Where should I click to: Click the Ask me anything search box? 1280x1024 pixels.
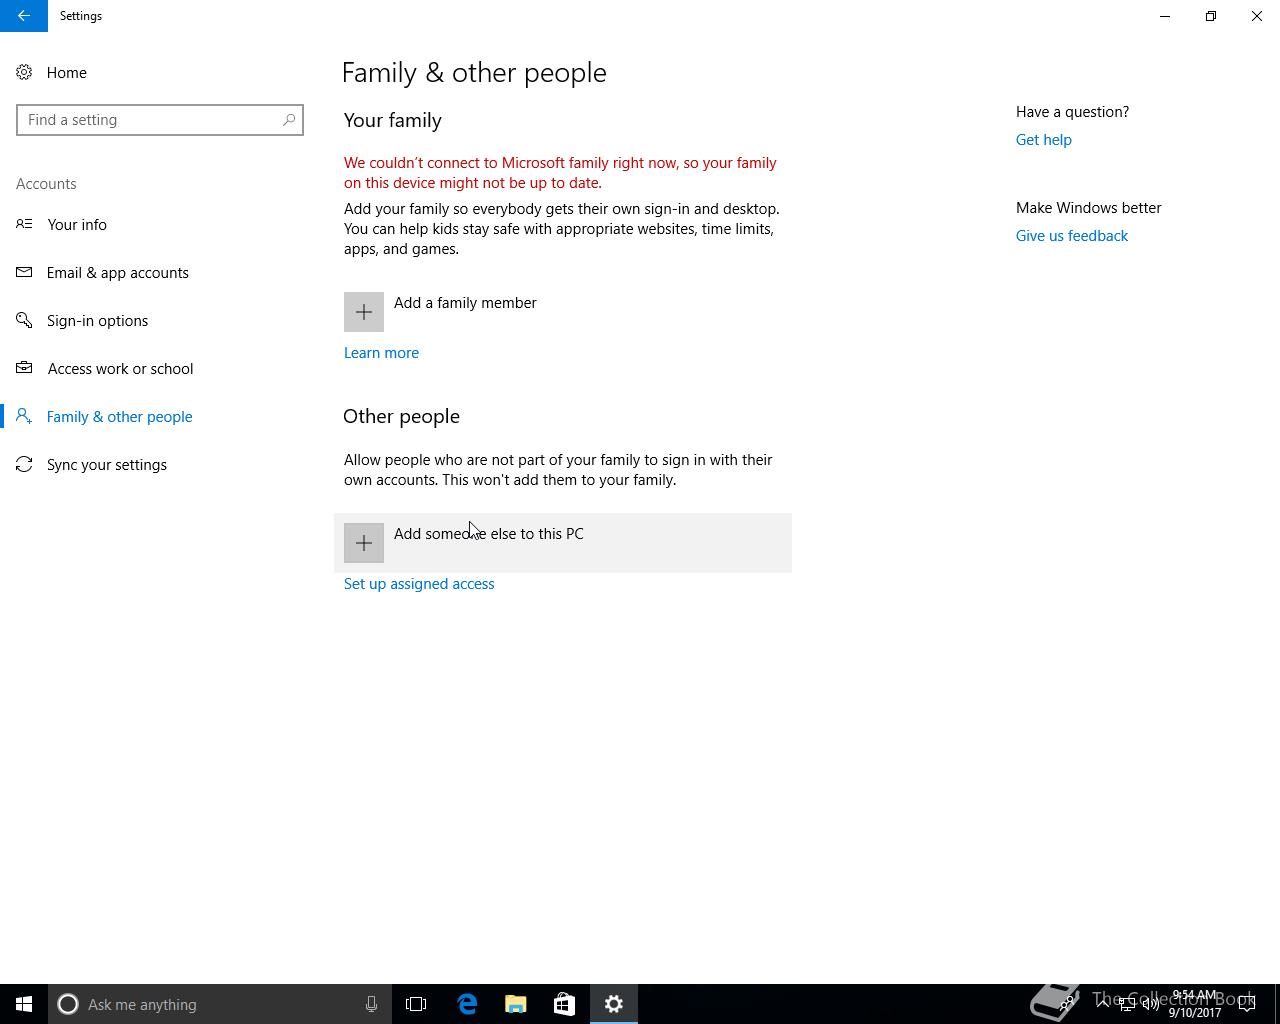click(x=220, y=1004)
